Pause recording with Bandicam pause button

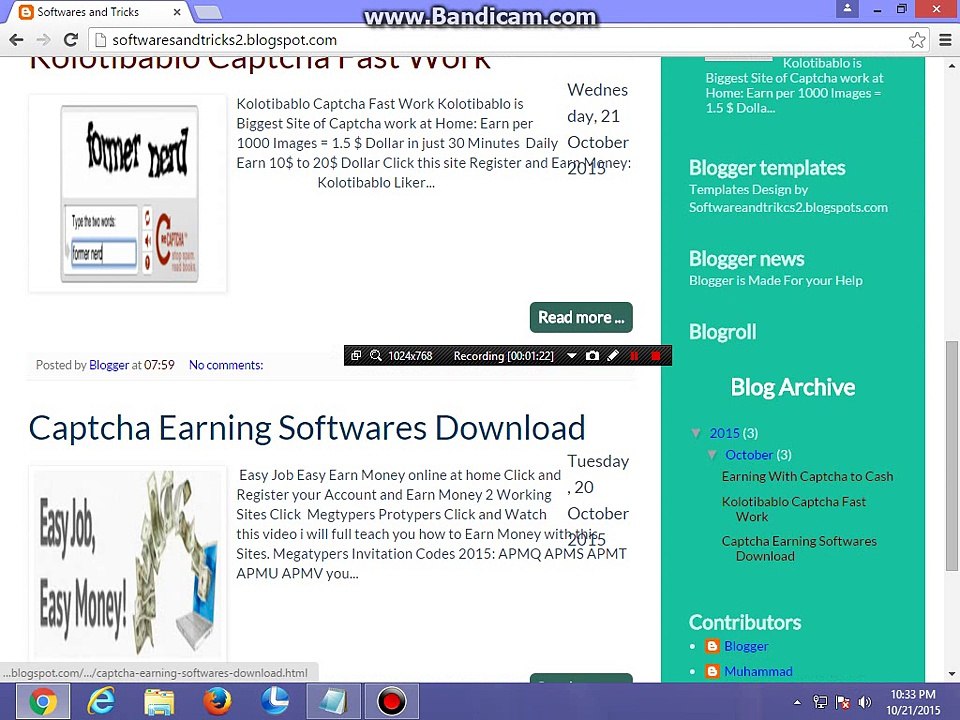634,356
